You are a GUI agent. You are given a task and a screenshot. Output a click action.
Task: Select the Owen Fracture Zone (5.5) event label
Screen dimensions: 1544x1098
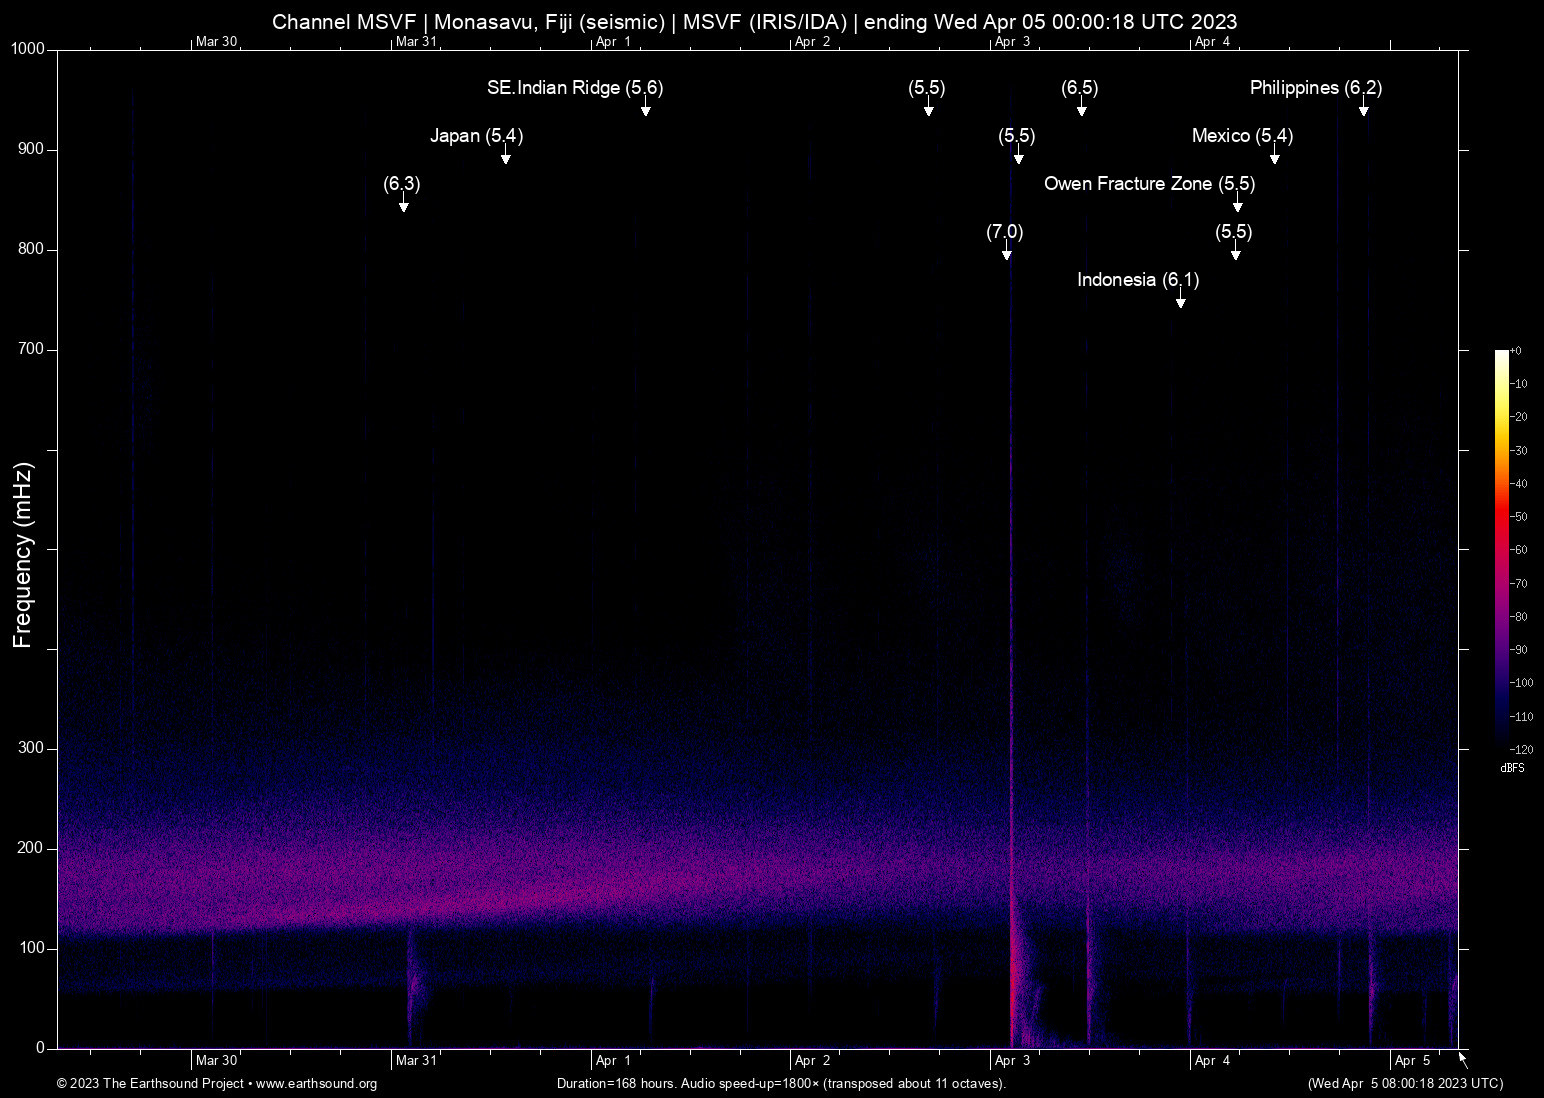[1149, 184]
